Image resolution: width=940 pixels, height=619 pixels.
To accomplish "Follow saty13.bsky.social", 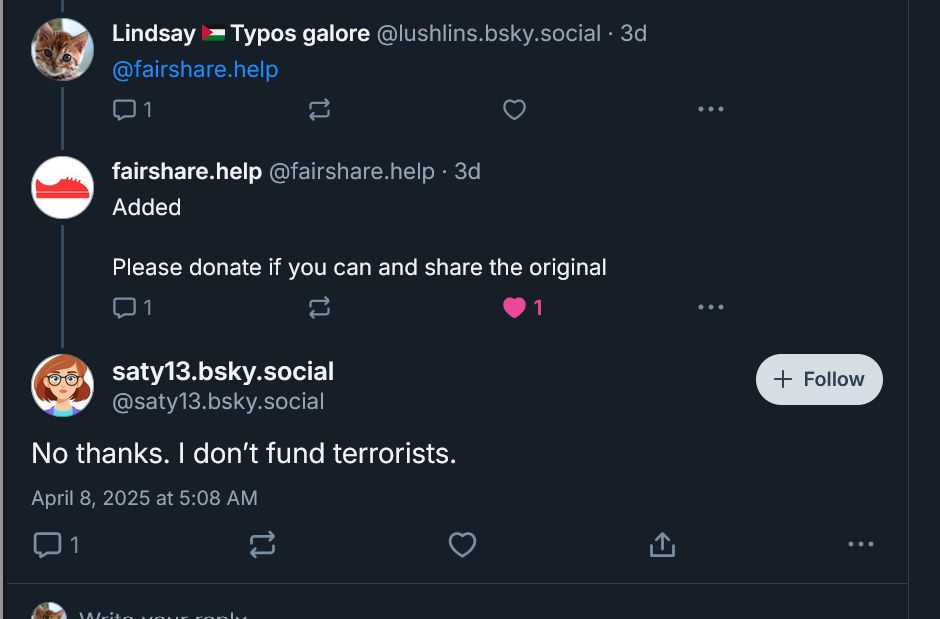I will [818, 379].
